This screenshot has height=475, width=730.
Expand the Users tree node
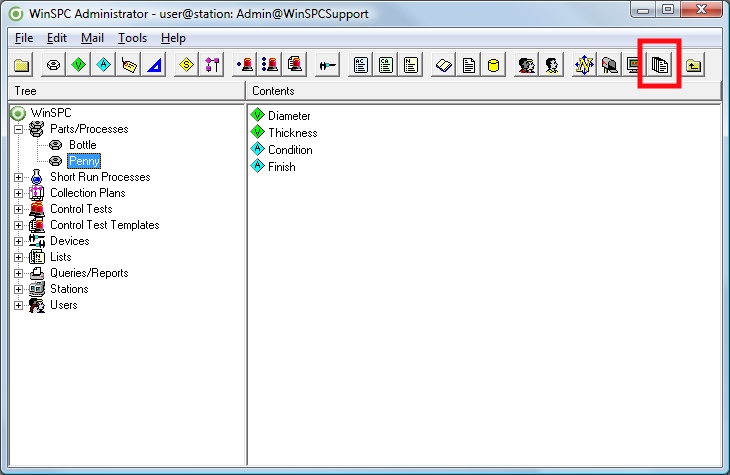coord(18,305)
